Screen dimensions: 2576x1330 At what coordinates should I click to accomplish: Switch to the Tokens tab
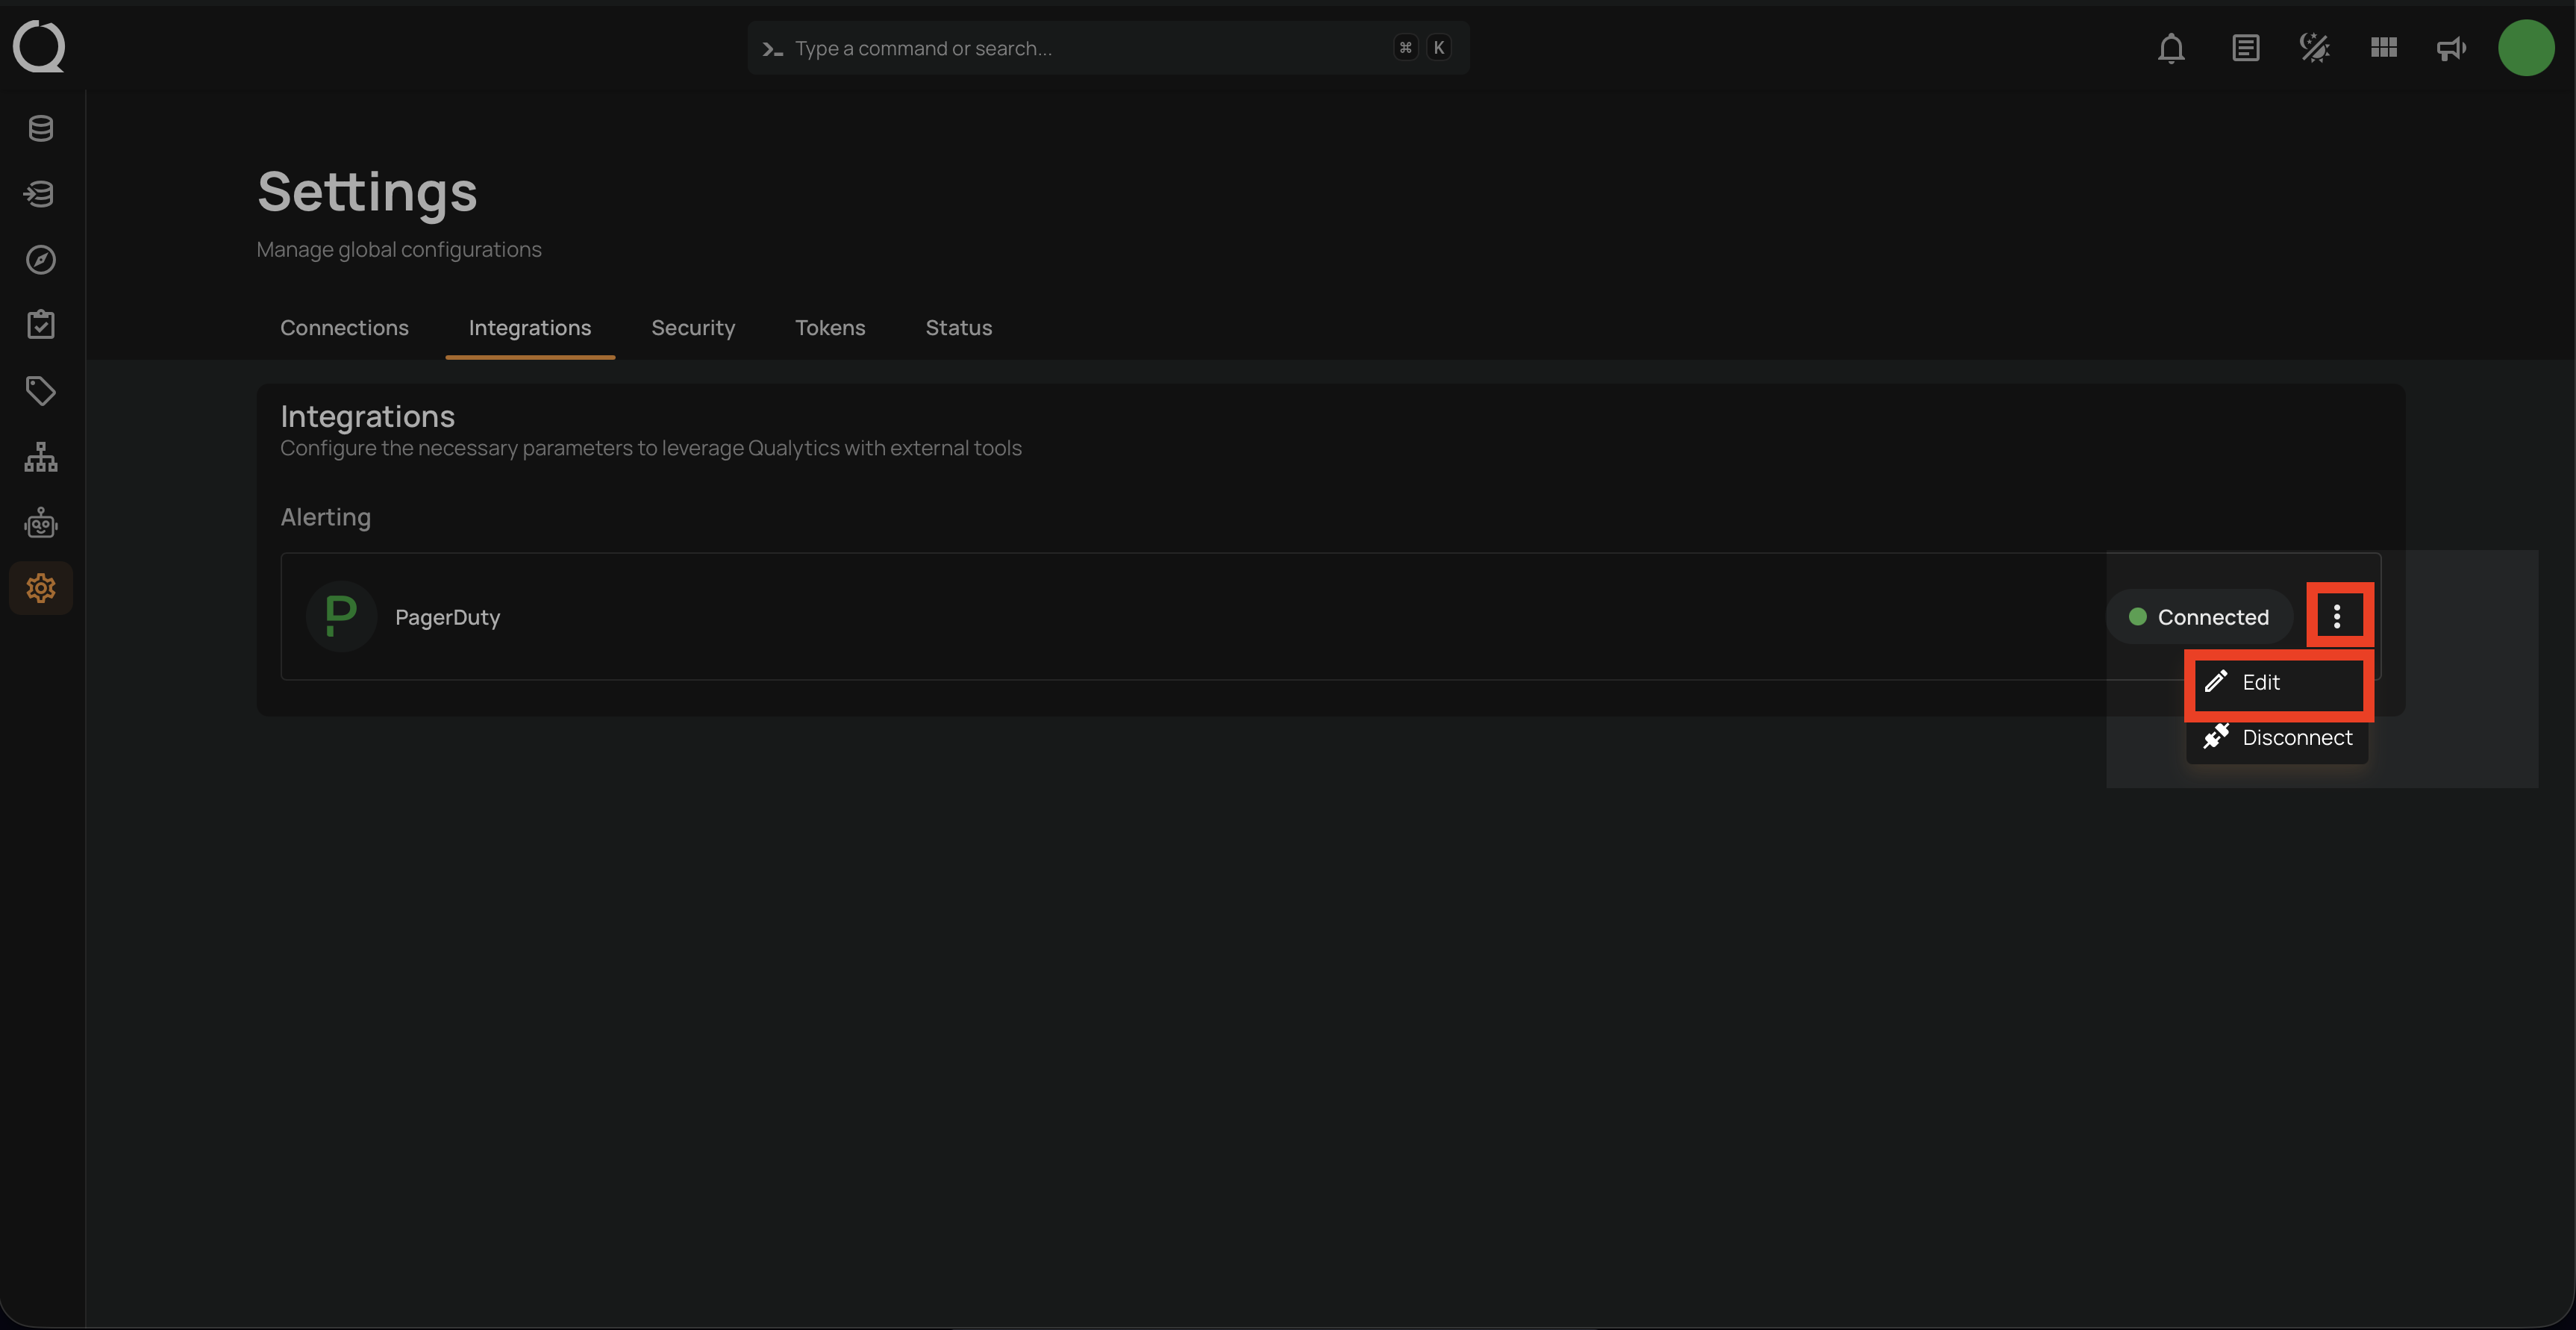[x=830, y=327]
